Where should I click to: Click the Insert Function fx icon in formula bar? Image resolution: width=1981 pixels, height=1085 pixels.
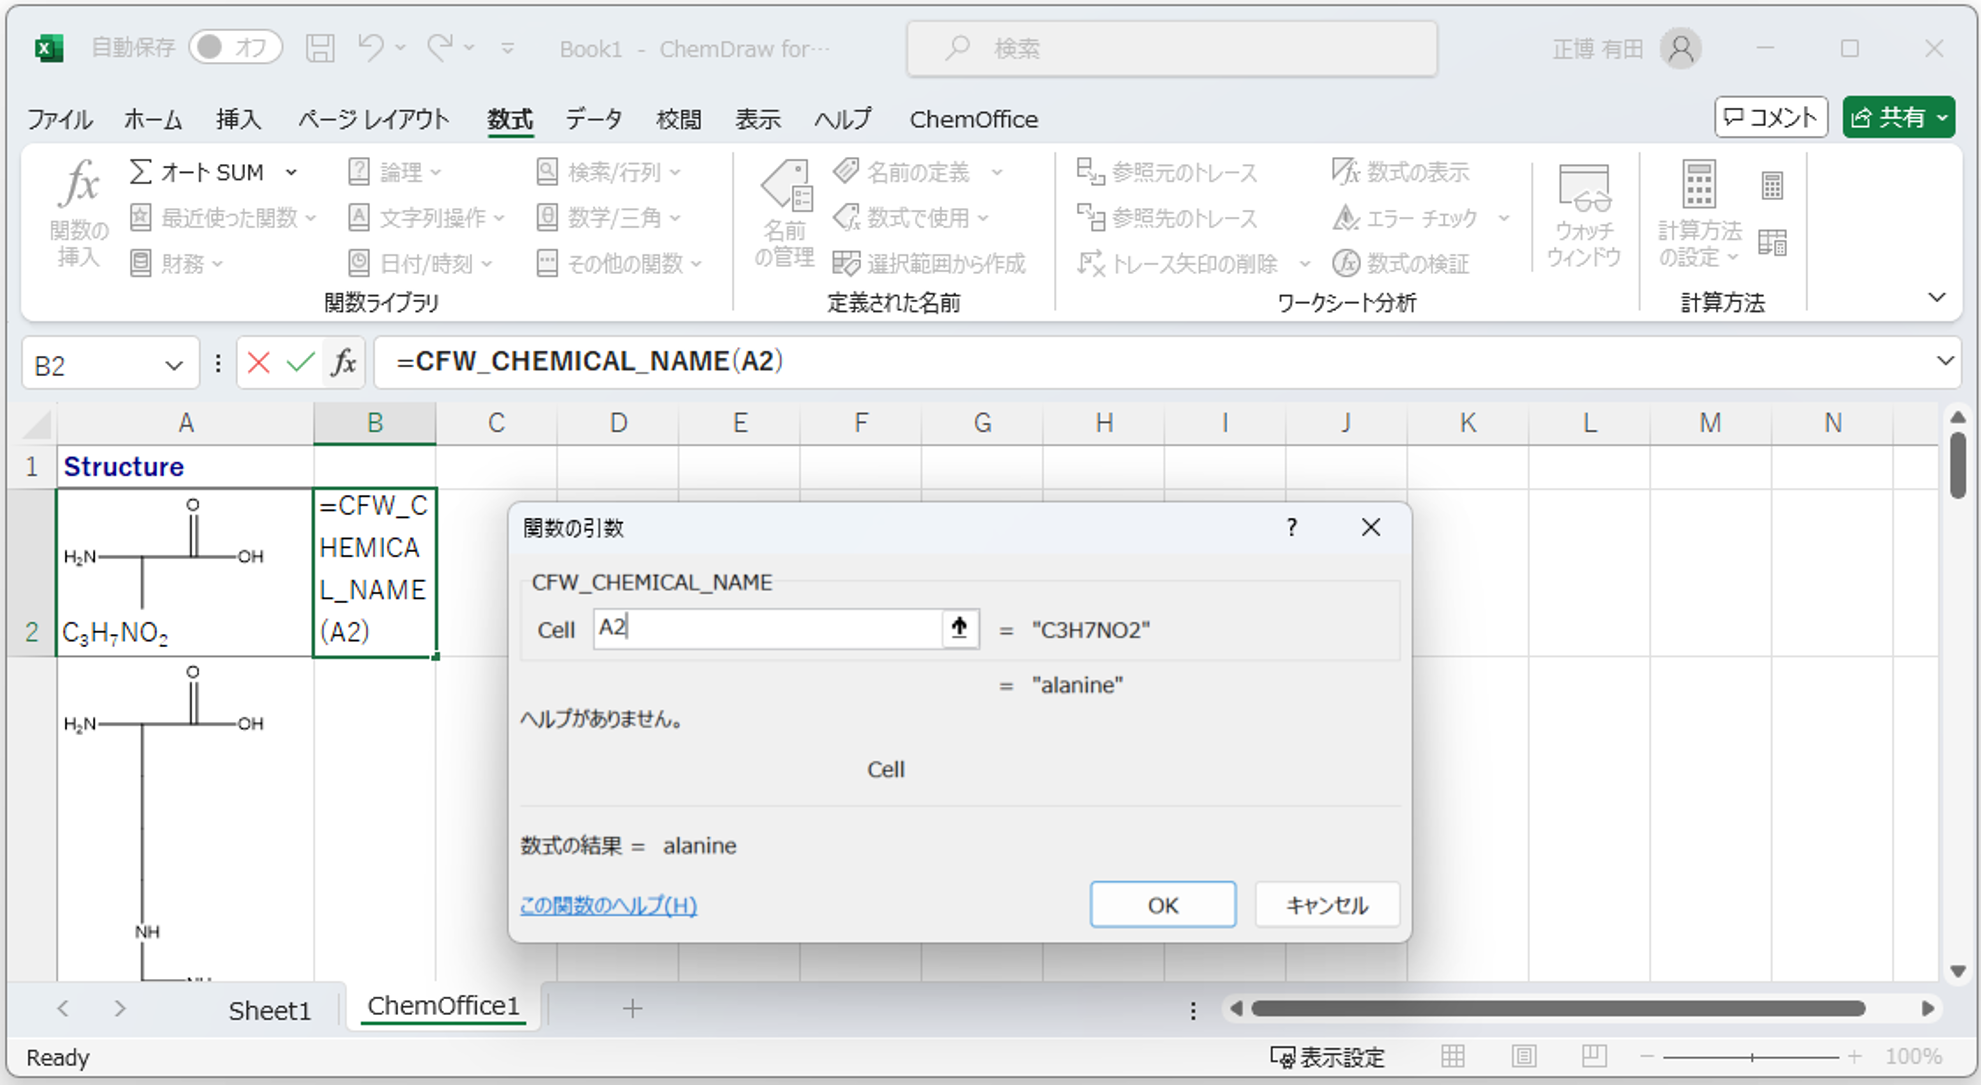point(344,362)
